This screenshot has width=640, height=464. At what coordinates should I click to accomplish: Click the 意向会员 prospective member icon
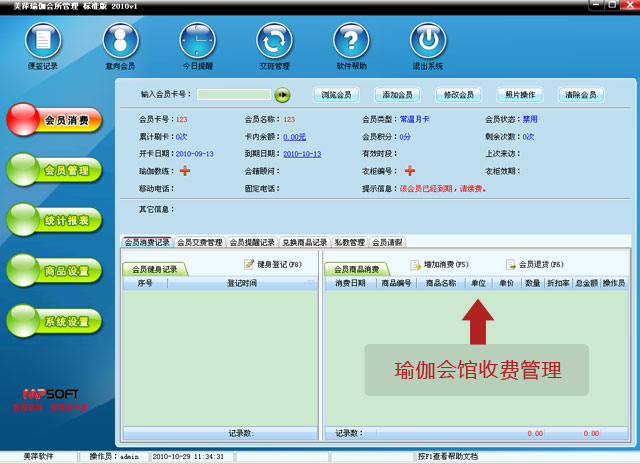click(119, 43)
